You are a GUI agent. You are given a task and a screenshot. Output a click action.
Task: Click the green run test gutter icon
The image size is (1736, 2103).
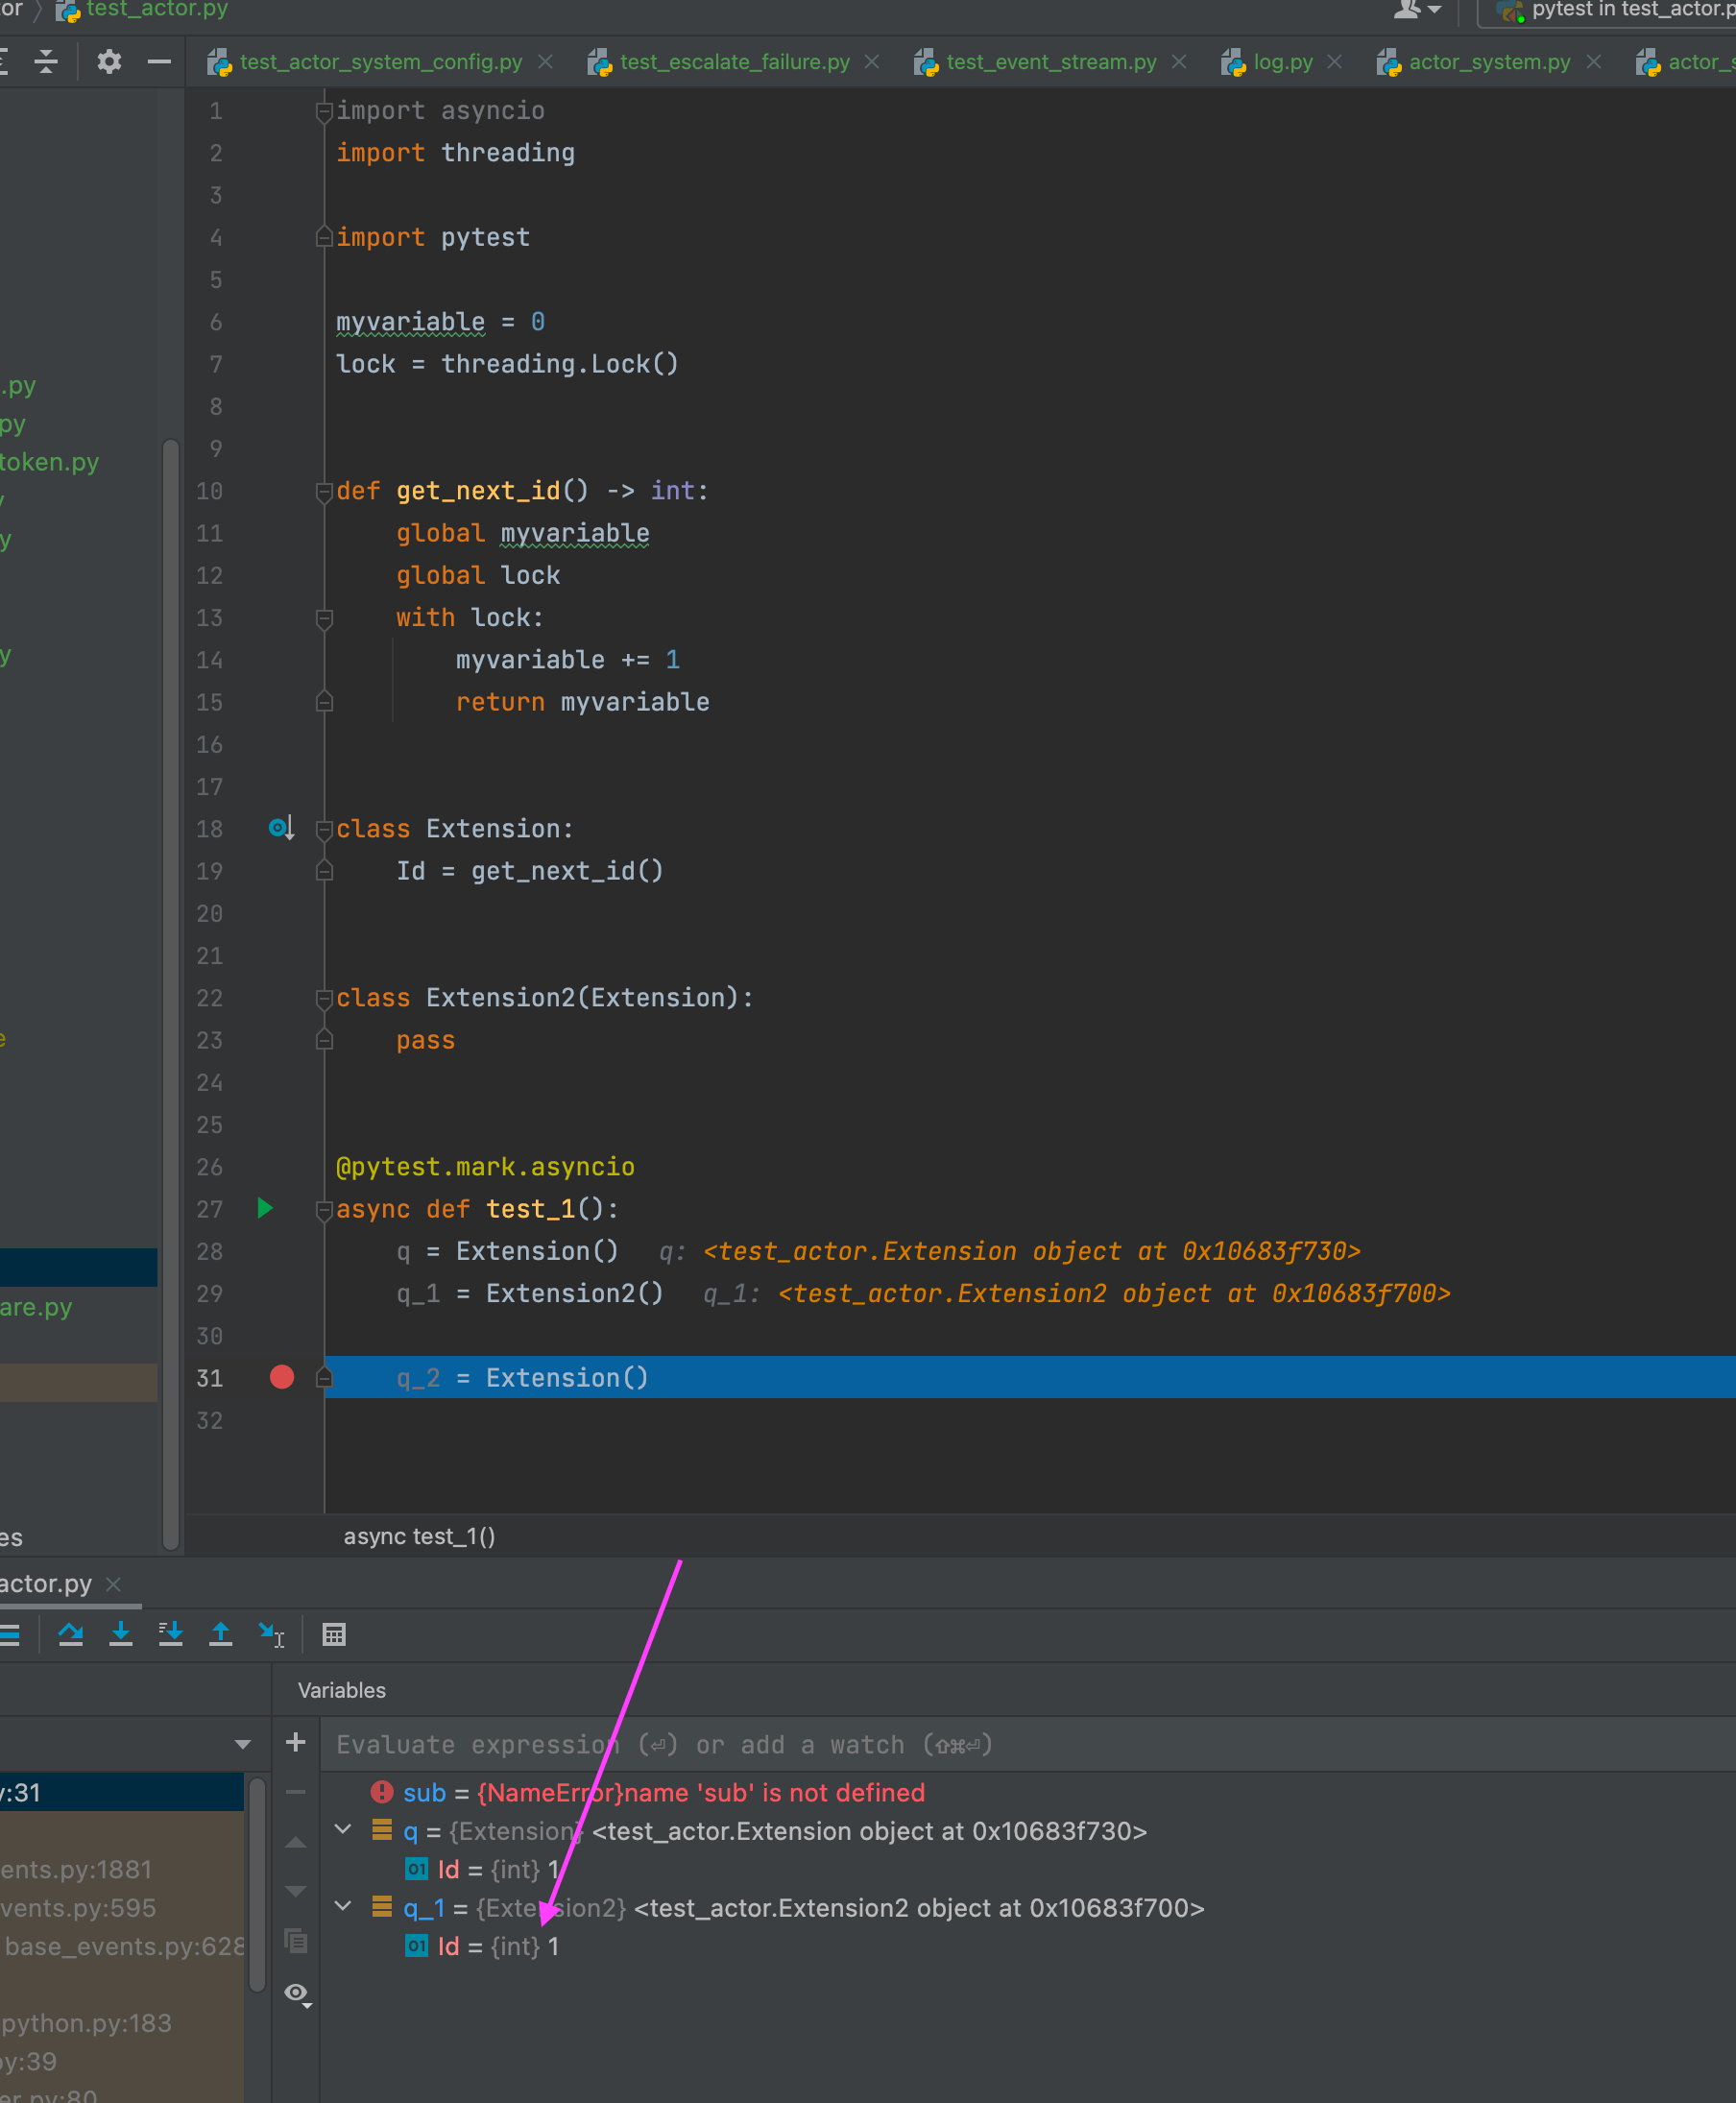[265, 1208]
